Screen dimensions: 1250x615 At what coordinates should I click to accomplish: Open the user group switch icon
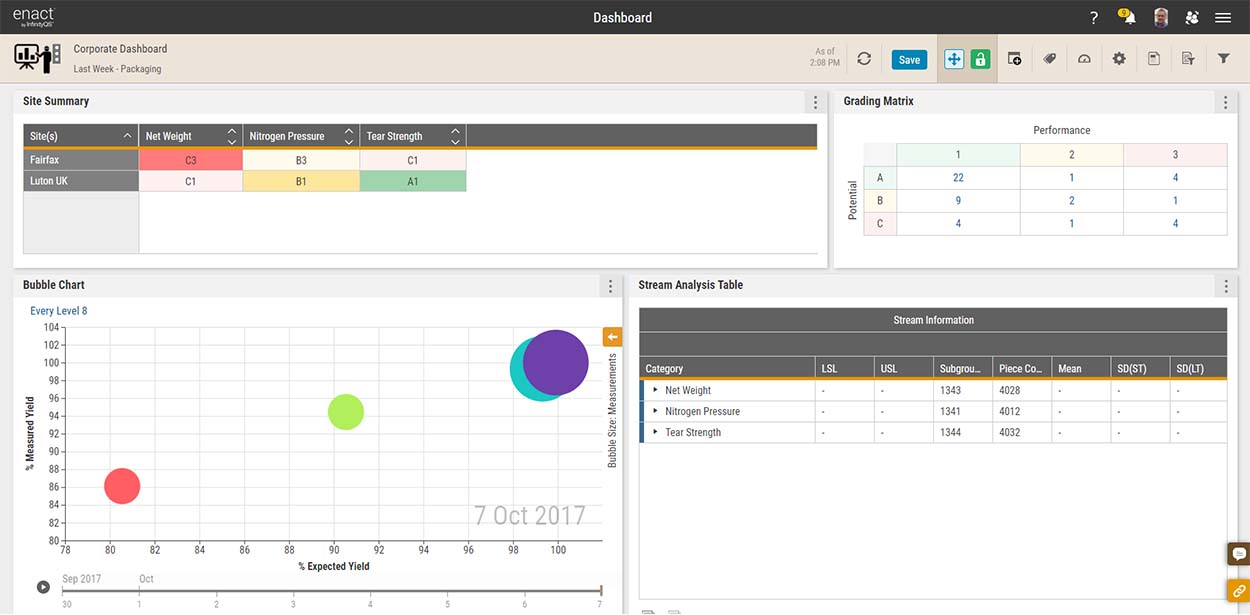pyautogui.click(x=1192, y=18)
